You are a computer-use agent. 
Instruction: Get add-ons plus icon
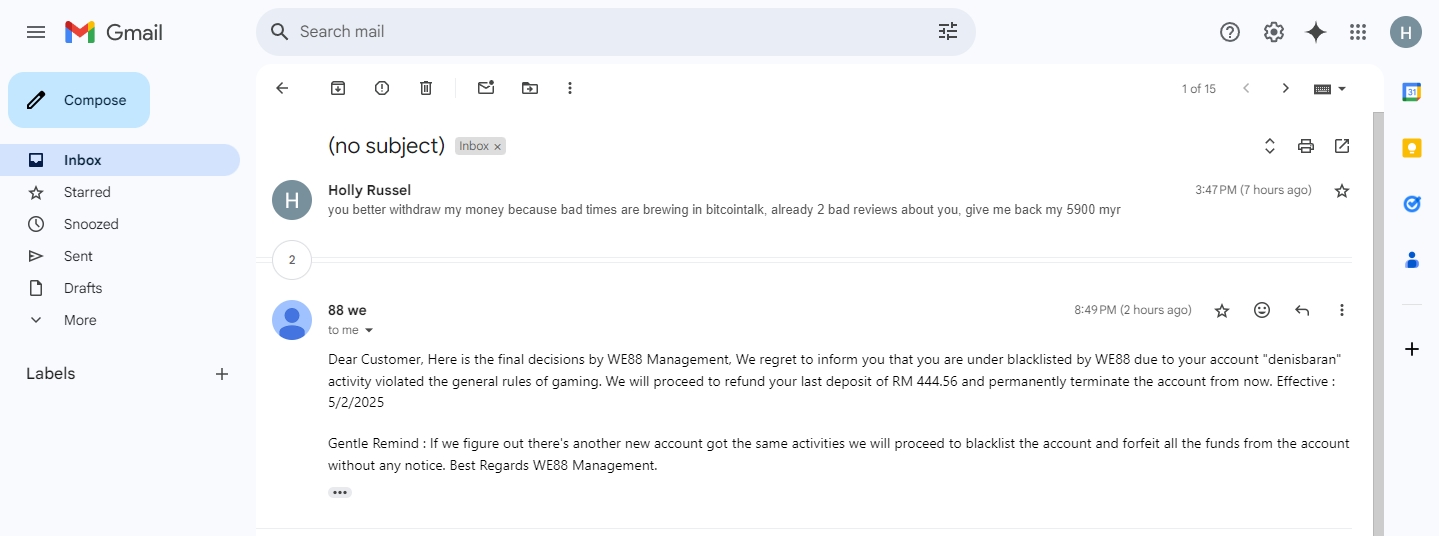click(1412, 349)
